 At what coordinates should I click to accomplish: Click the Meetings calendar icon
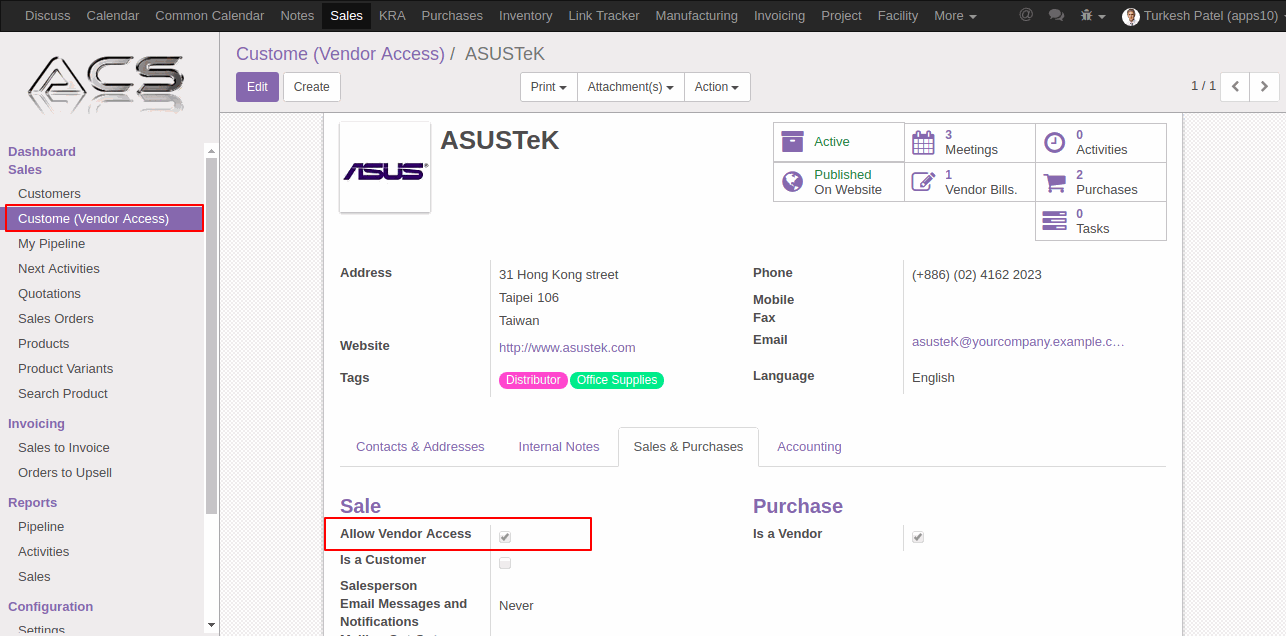923,142
